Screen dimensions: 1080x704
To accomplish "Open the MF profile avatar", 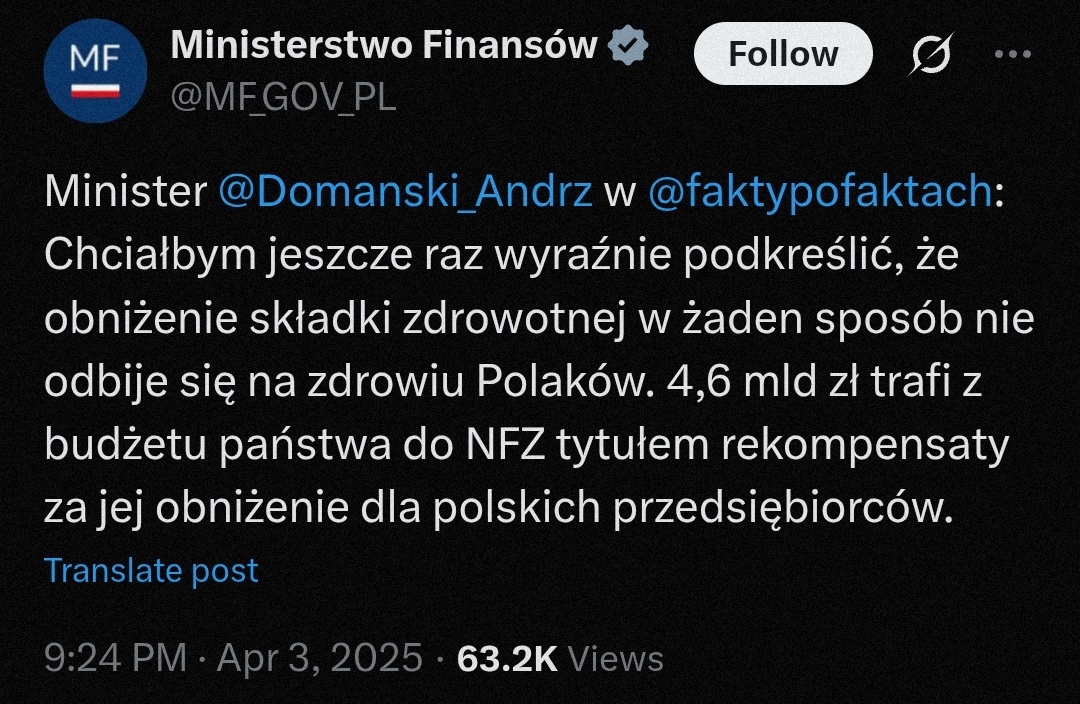I will tap(95, 71).
